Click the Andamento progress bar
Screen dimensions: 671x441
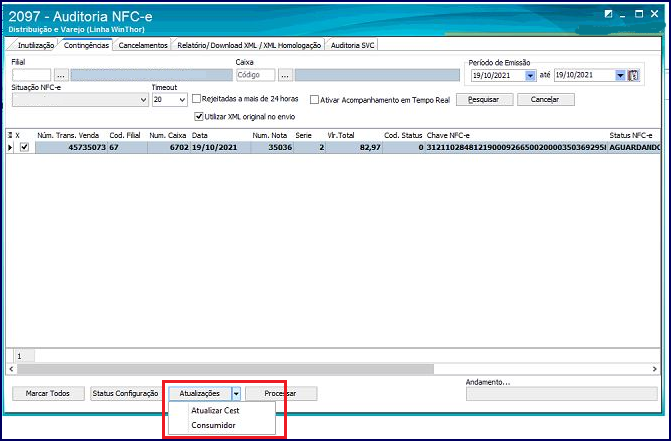(x=561, y=394)
